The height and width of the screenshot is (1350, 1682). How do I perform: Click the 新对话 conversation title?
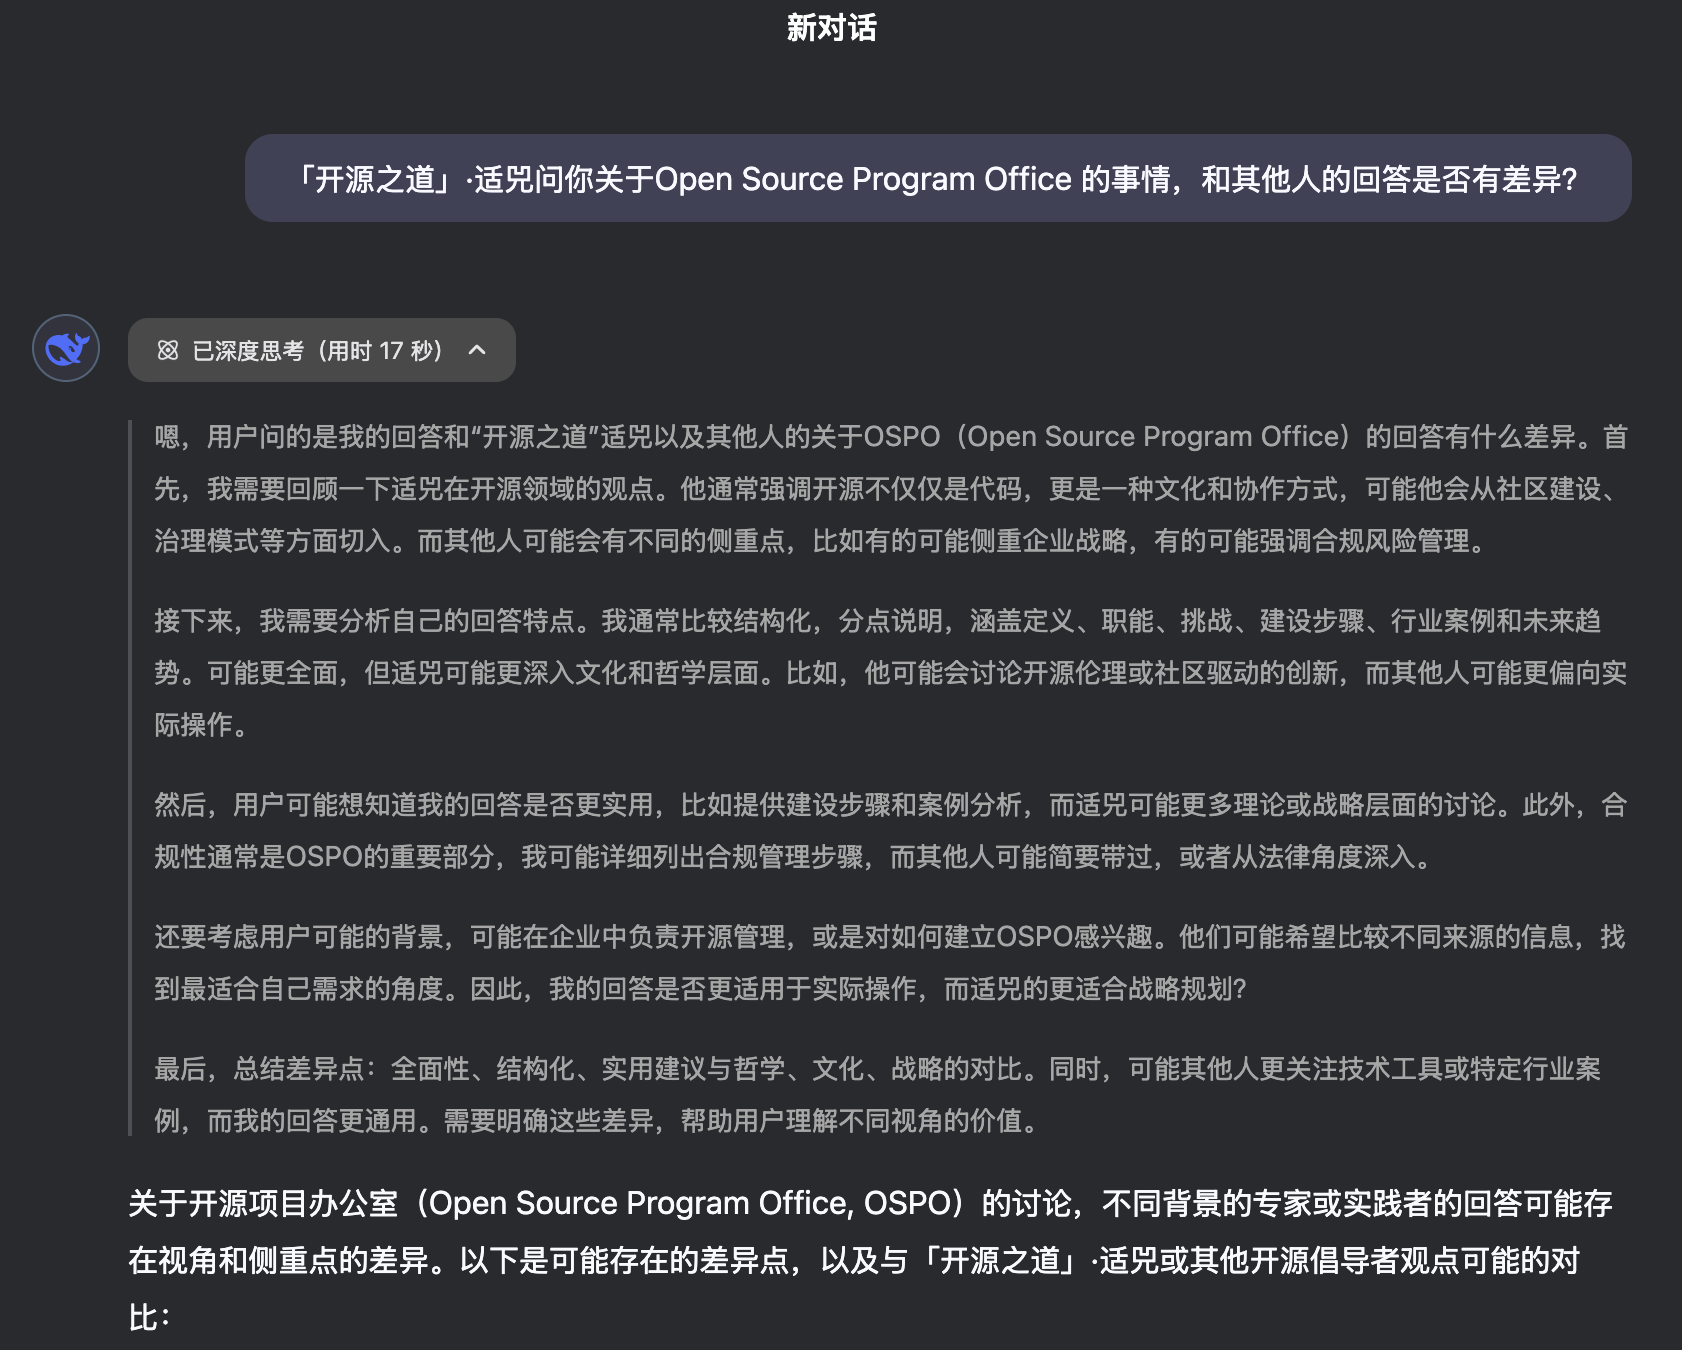pyautogui.click(x=831, y=28)
